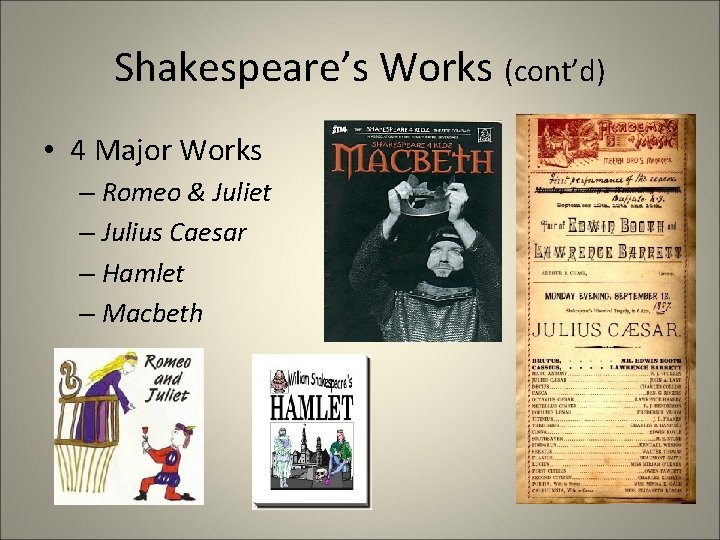
Task: Click "Lawrence Barrett" name on playbill
Action: pos(607,252)
